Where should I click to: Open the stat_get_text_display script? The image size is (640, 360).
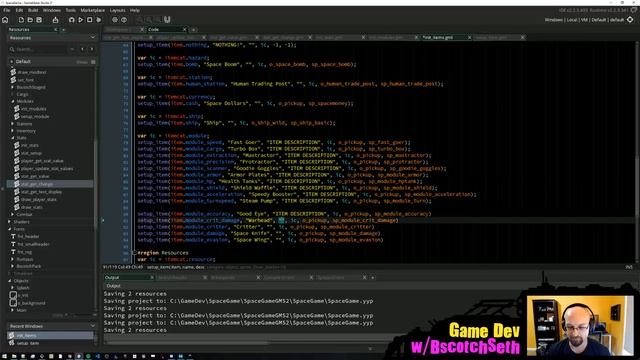point(41,192)
